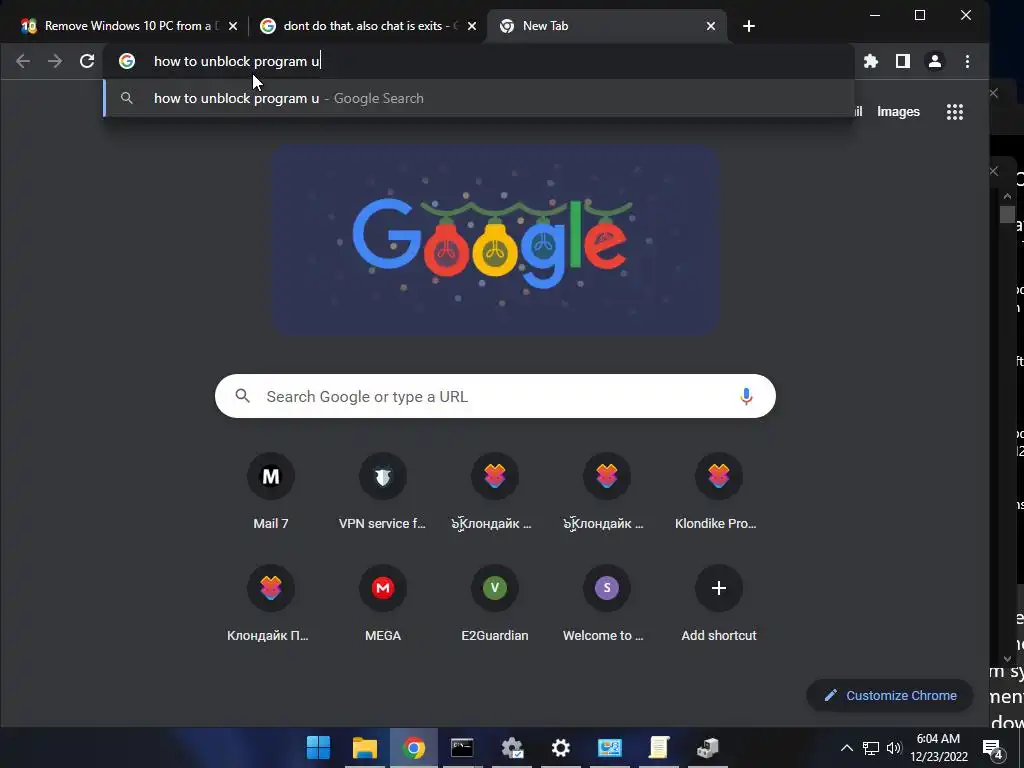Viewport: 1024px width, 768px height.
Task: Close the dont do that tab
Action: [472, 26]
